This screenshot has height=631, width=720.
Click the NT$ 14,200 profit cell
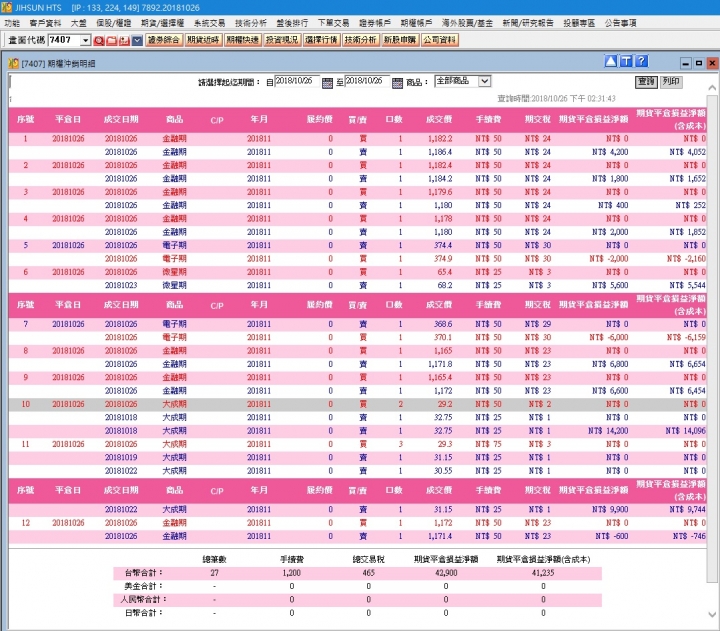[x=608, y=431]
